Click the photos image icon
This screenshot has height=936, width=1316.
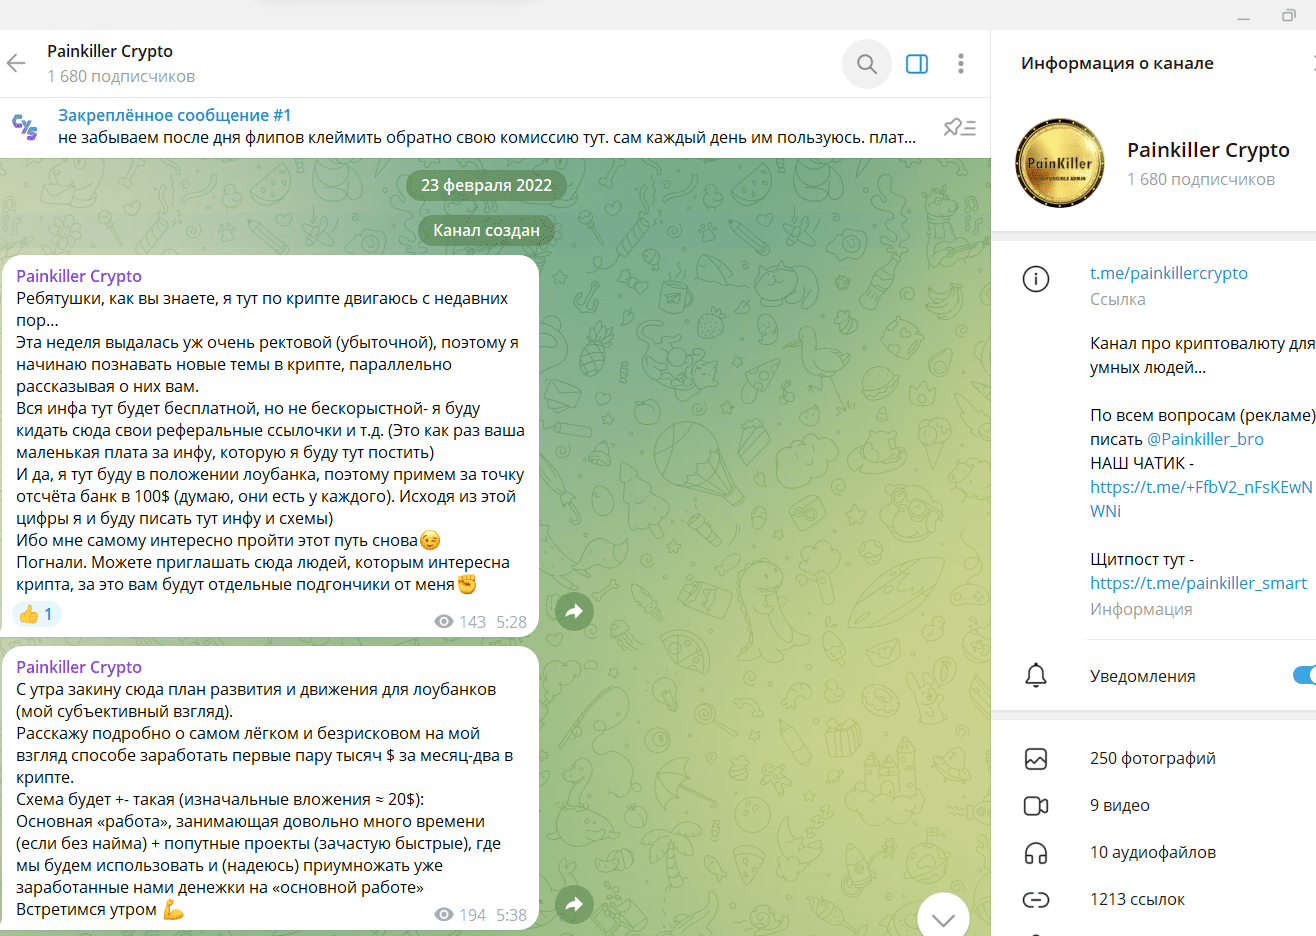click(1036, 759)
